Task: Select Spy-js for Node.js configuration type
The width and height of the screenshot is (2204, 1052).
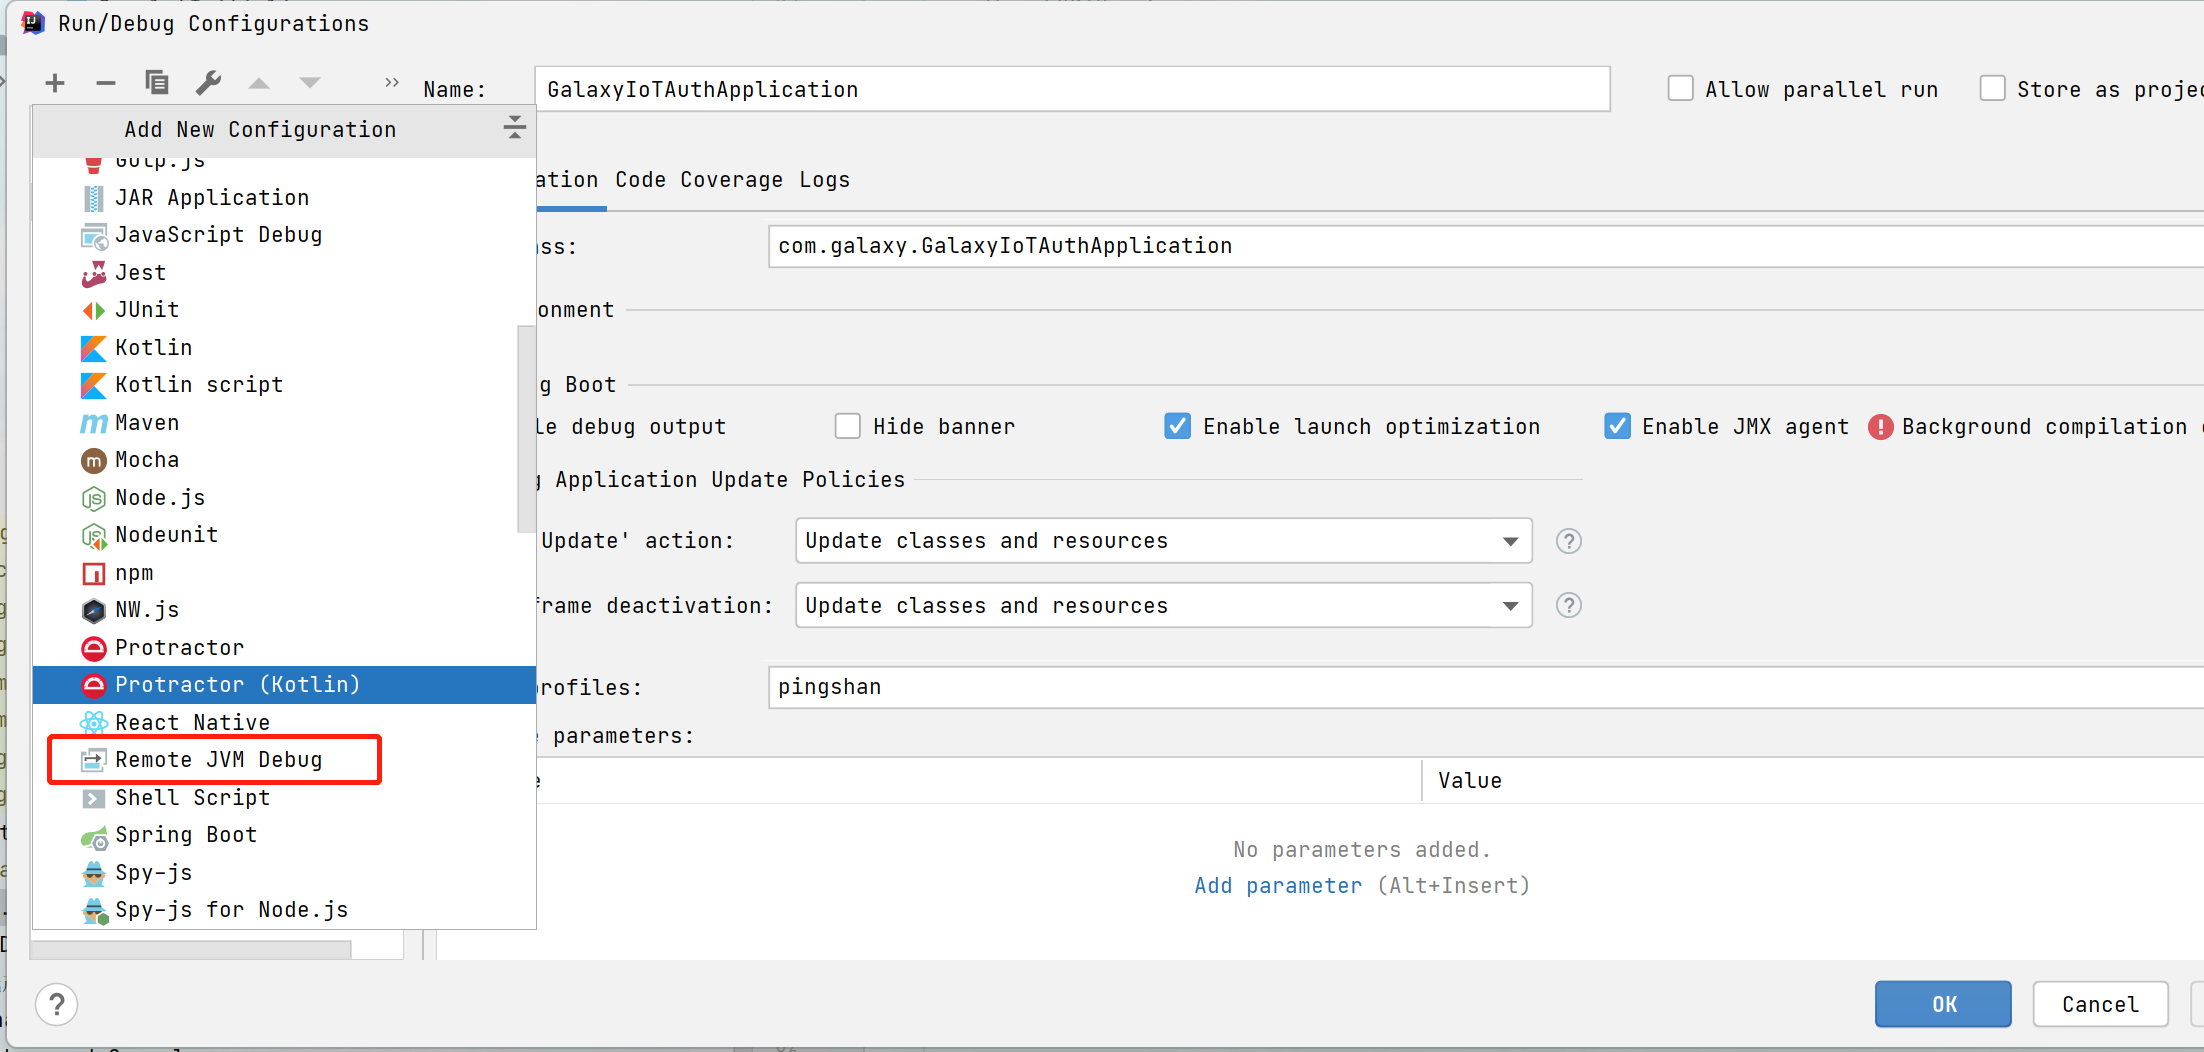Action: 285,910
